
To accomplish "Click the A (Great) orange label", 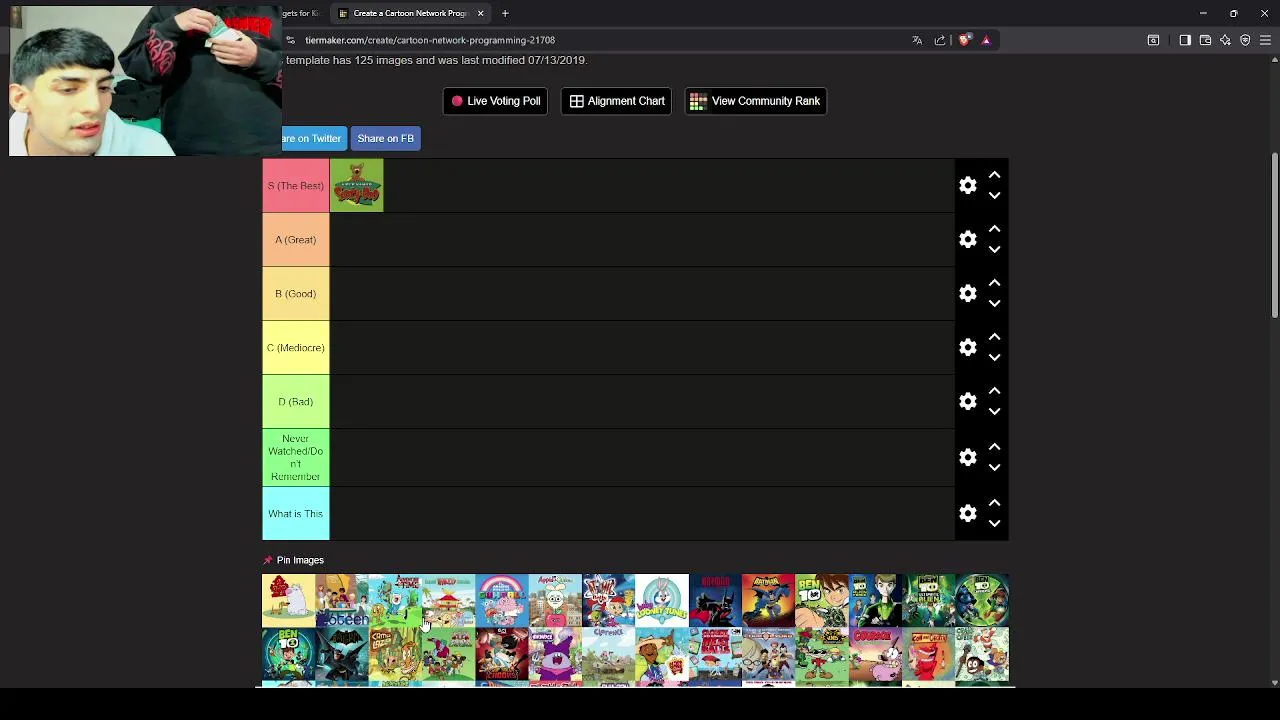I will pos(296,240).
